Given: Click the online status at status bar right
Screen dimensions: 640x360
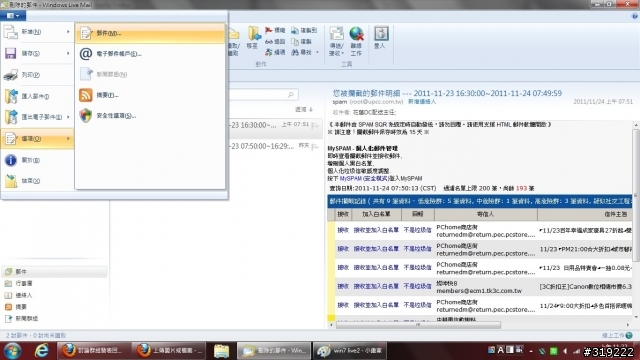Looking at the screenshot, I should point(617,336).
